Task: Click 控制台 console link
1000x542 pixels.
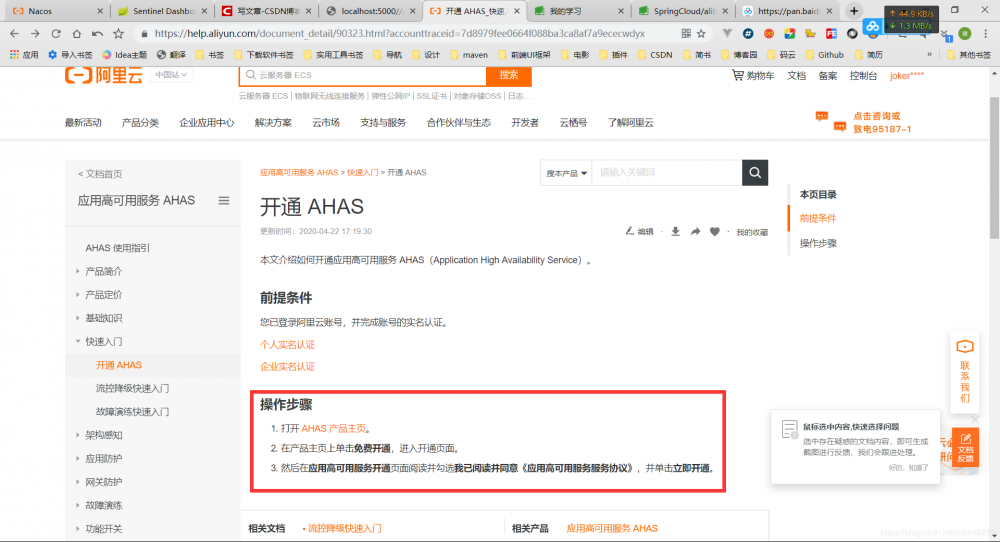Action: coord(863,76)
